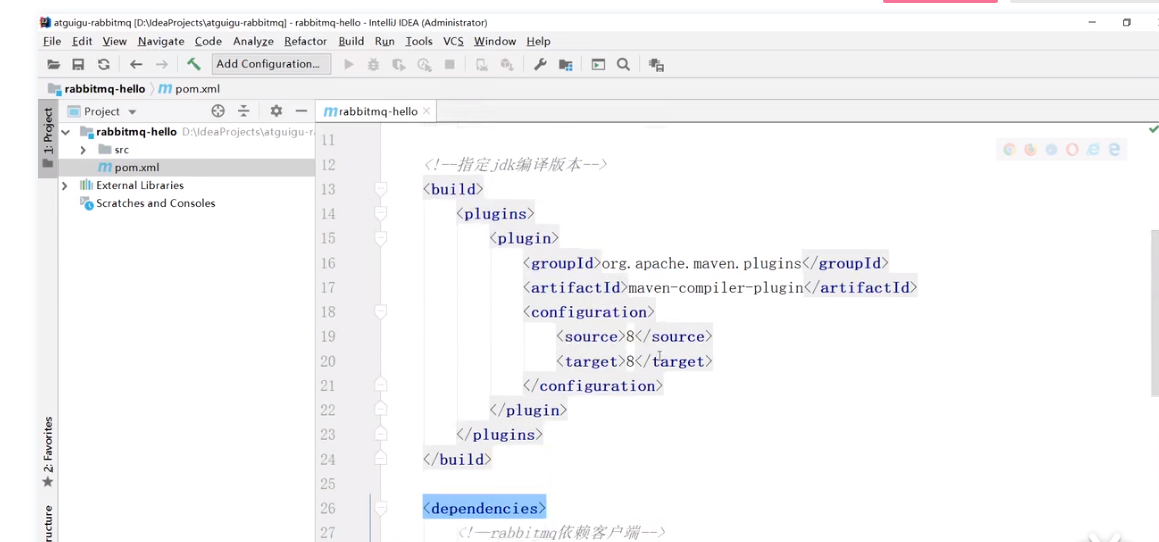Image resolution: width=1159 pixels, height=542 pixels.
Task: Open the VCS menu
Action: click(x=453, y=41)
